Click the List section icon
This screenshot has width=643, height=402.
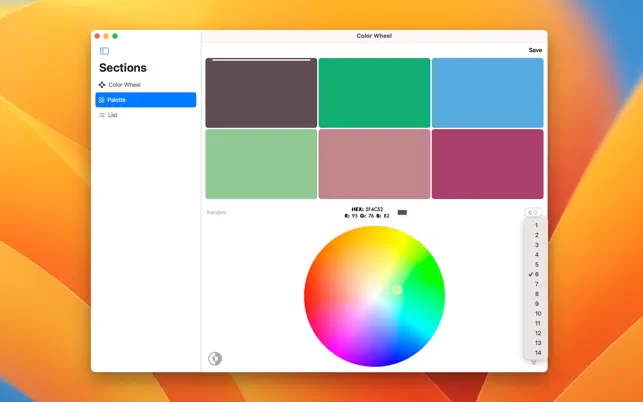(102, 115)
